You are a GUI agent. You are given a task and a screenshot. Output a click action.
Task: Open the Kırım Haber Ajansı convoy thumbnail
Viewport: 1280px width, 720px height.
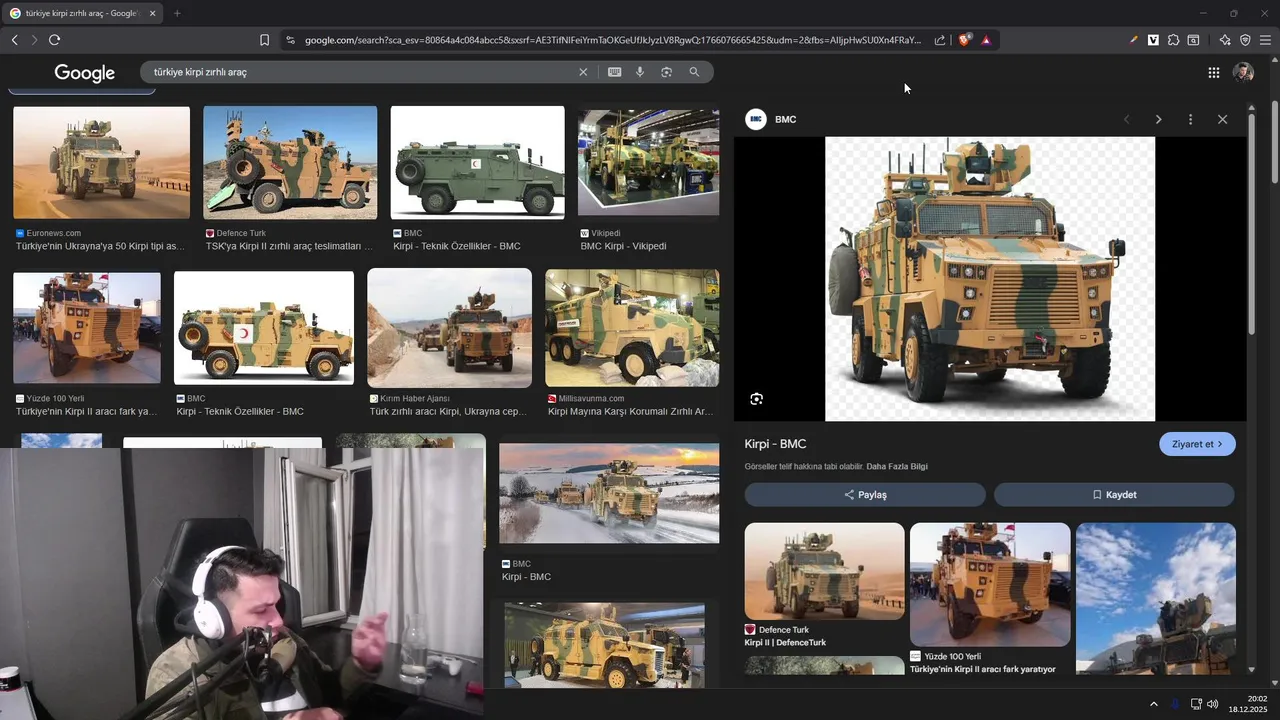coord(449,328)
